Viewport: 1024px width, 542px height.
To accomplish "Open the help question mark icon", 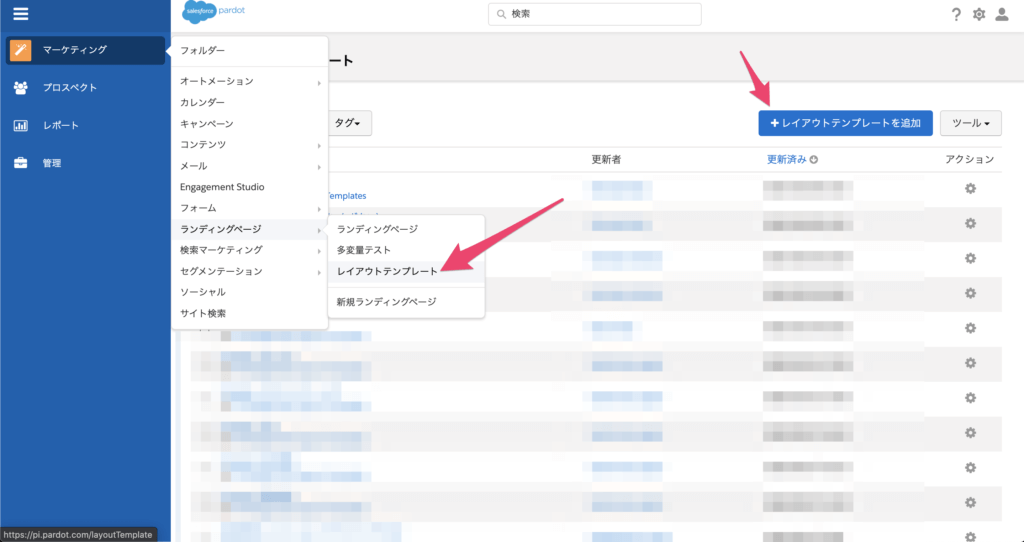I will click(956, 14).
